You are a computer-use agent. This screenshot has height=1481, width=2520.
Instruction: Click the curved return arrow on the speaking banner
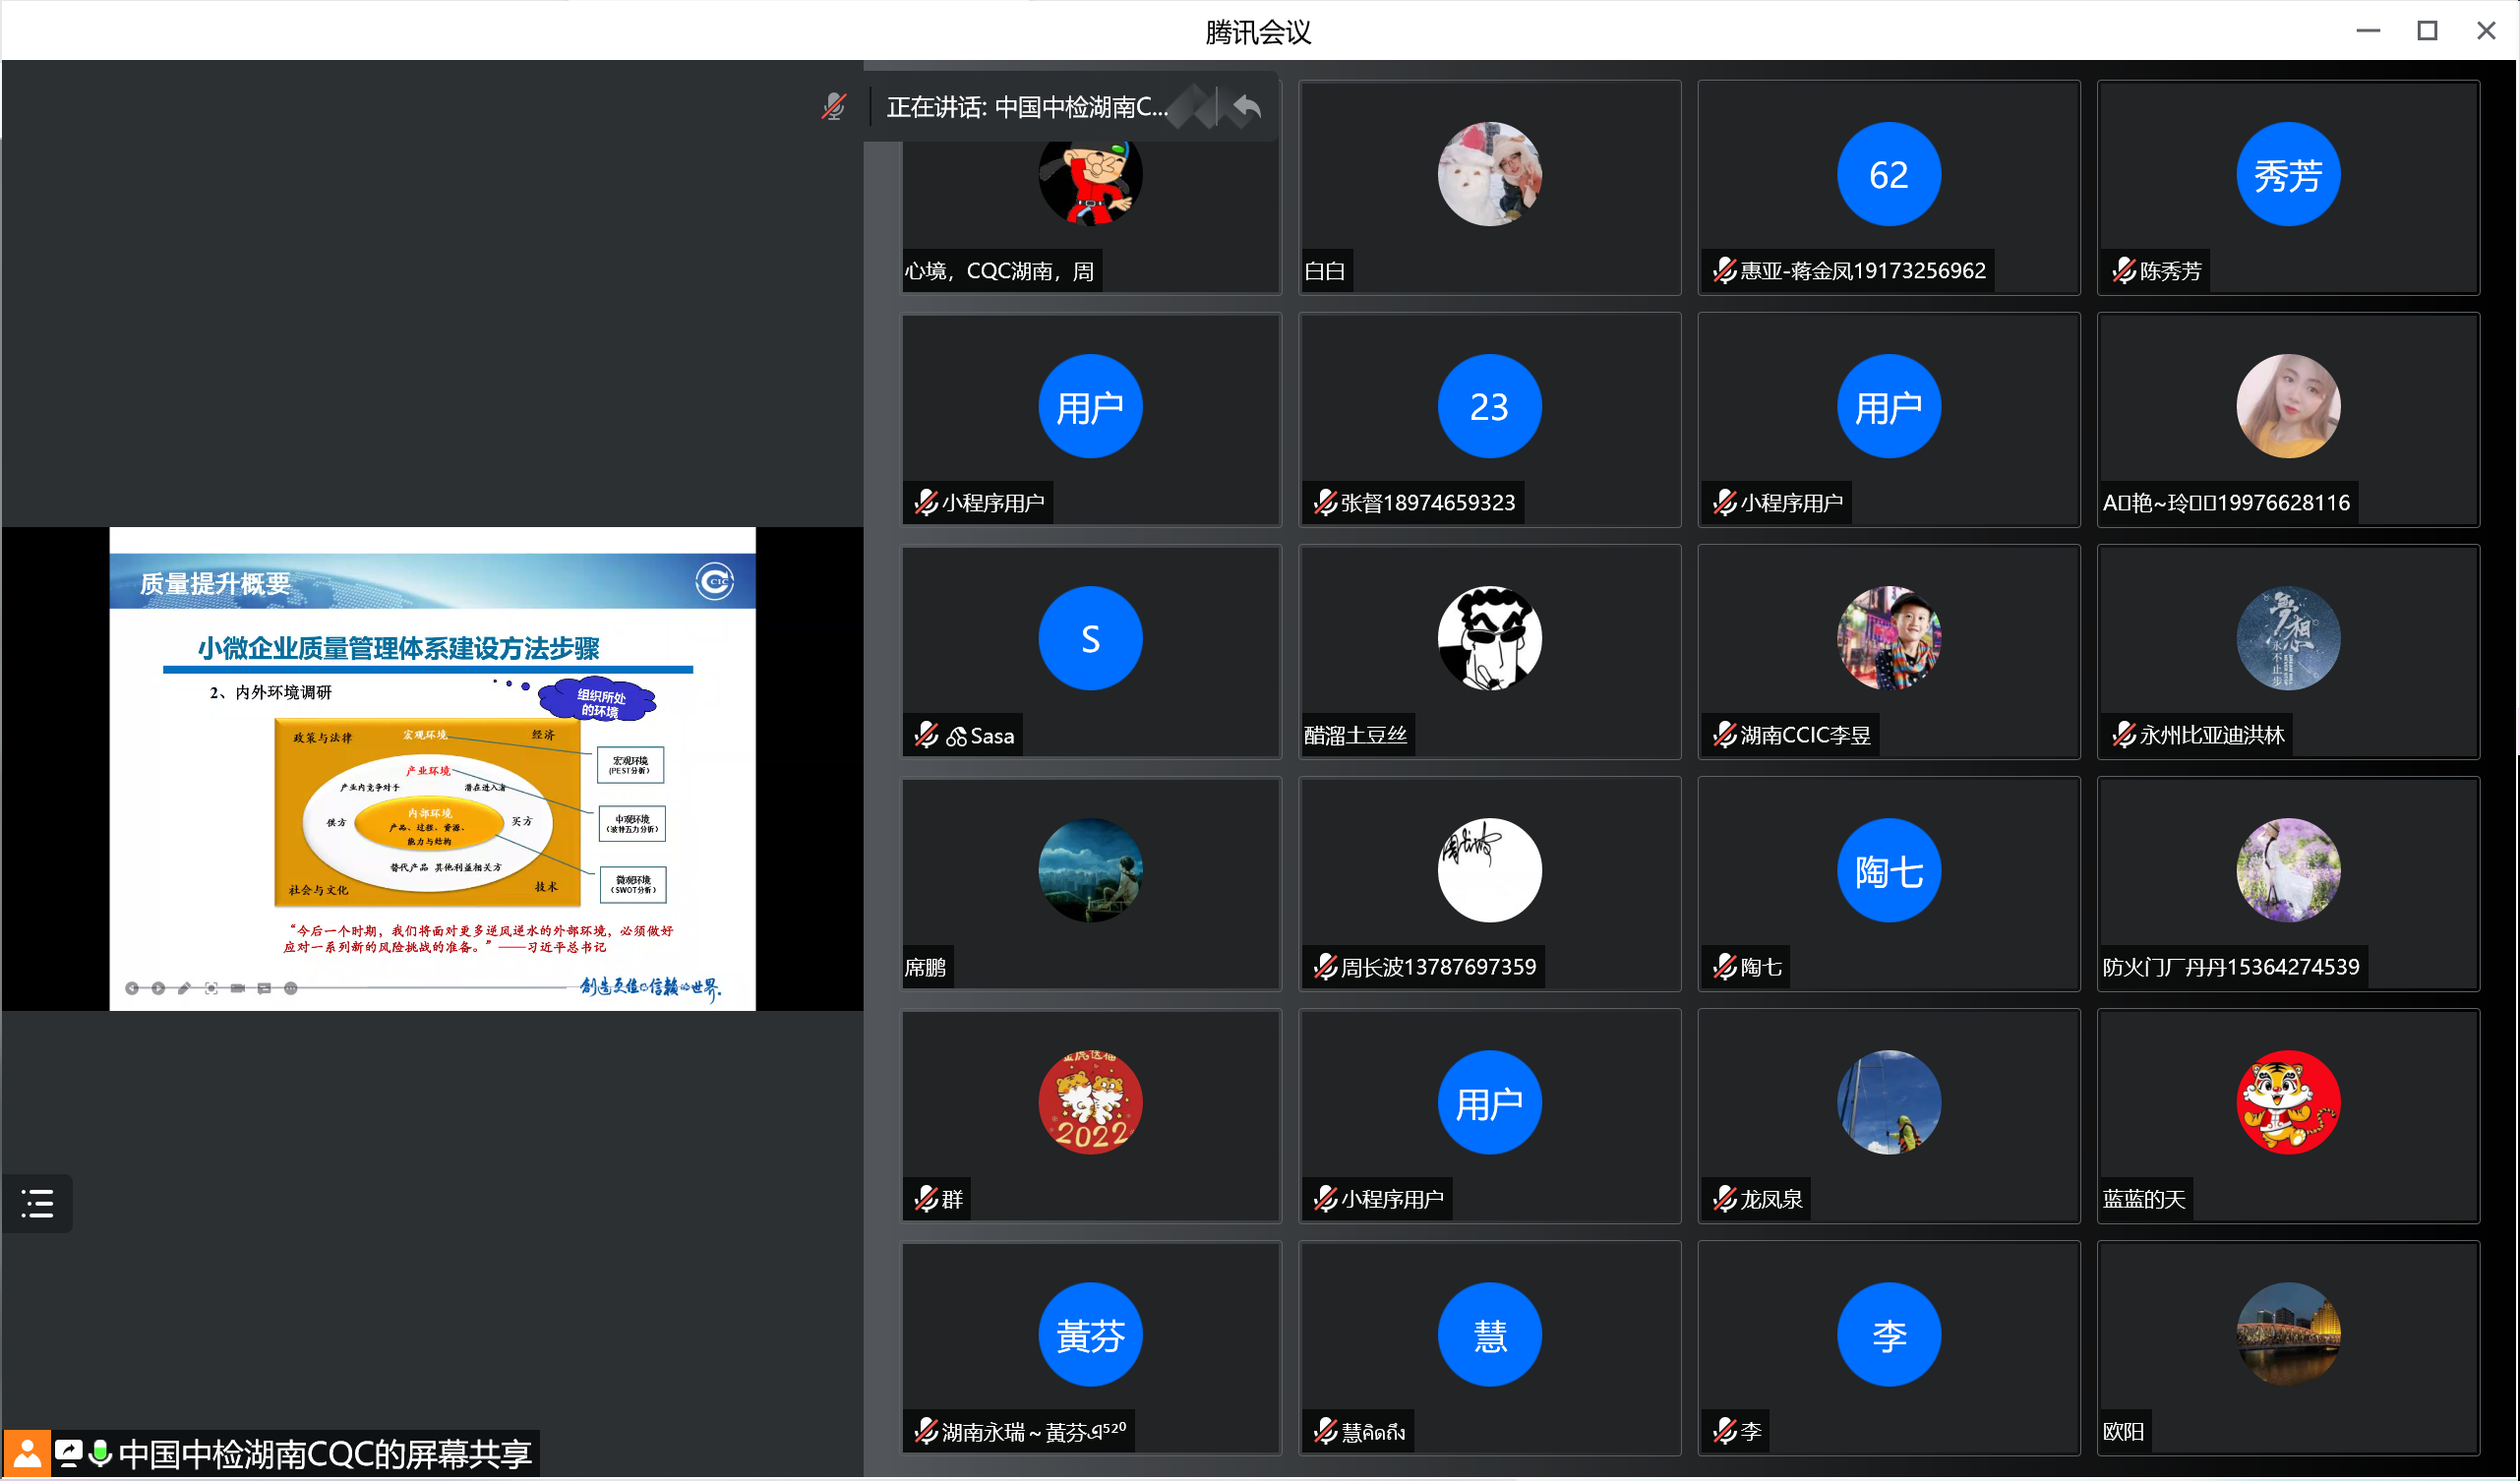coord(1247,106)
